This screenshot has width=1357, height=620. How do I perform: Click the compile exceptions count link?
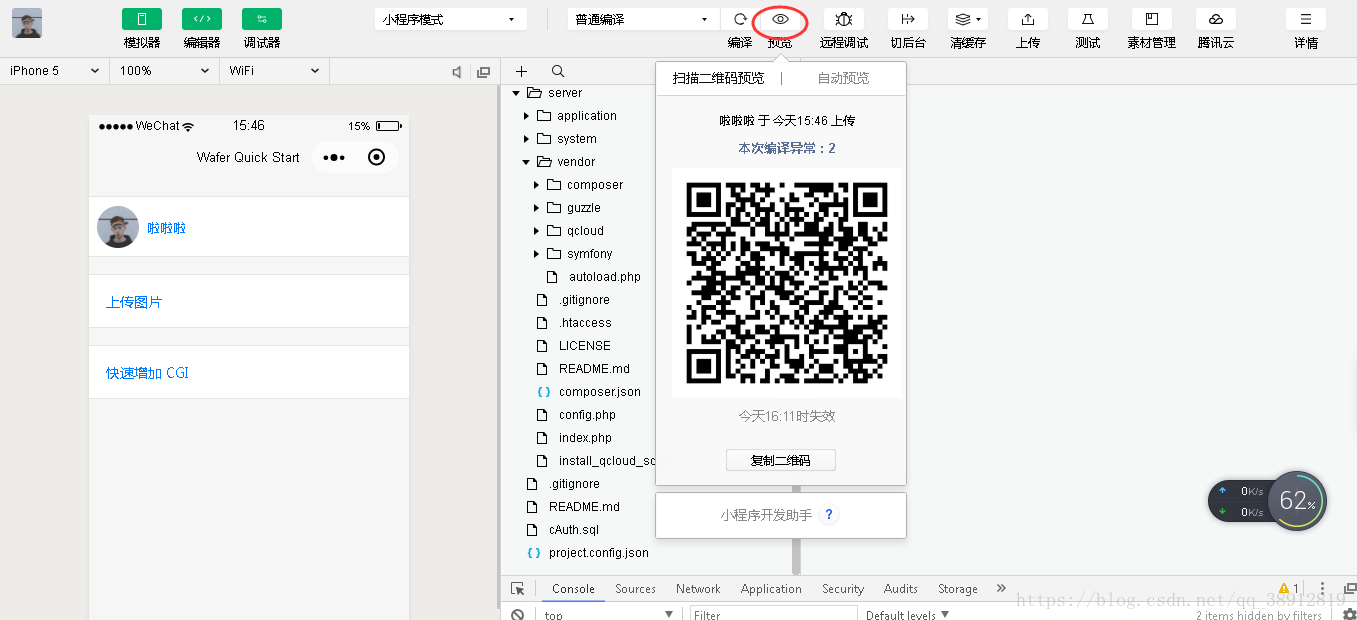pos(787,148)
